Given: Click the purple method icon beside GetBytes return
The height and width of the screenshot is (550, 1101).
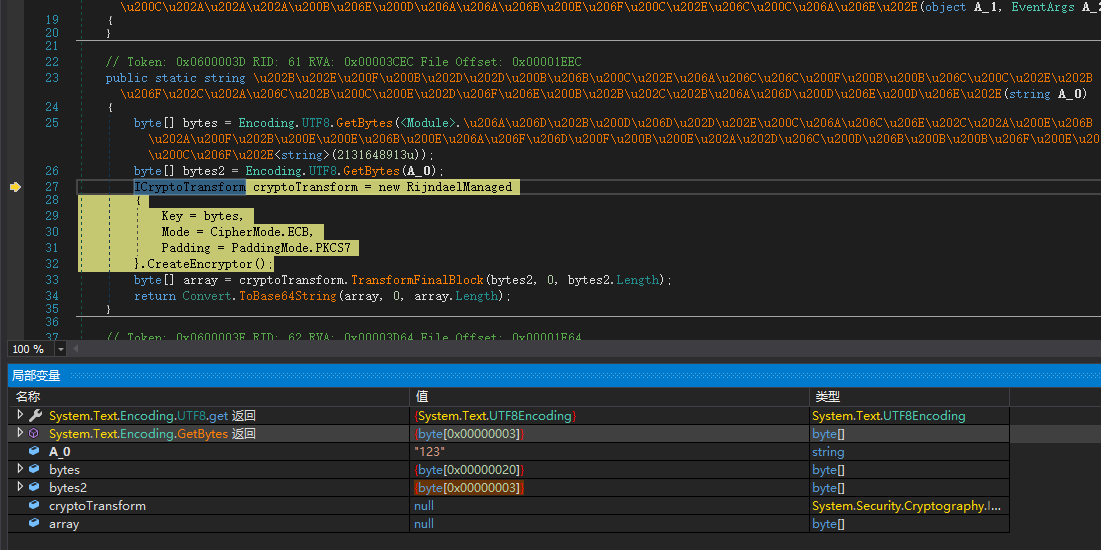Looking at the screenshot, I should (x=35, y=434).
